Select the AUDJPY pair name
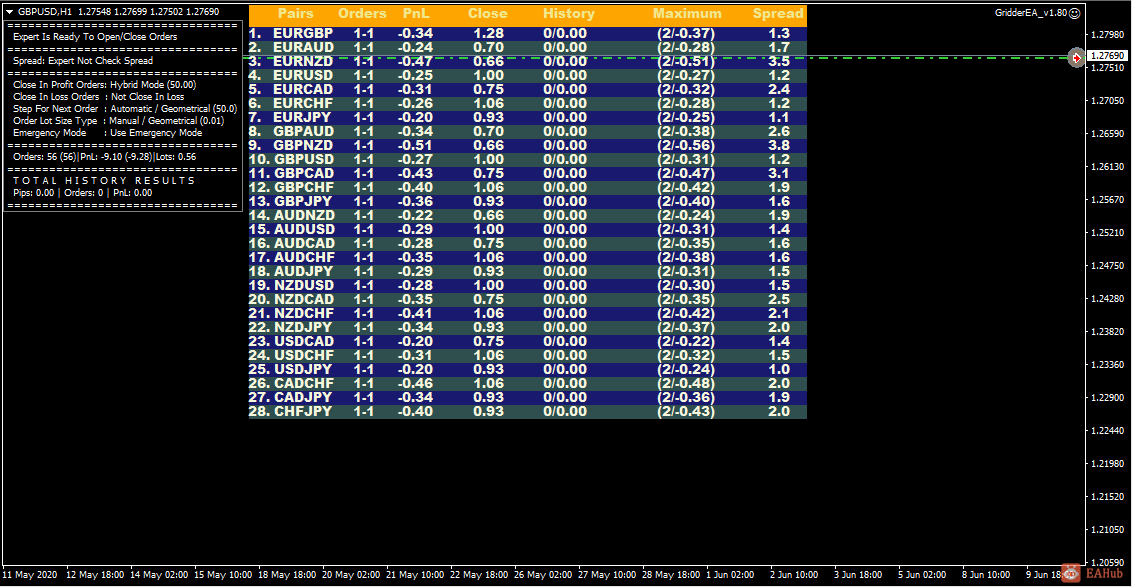 pos(304,272)
